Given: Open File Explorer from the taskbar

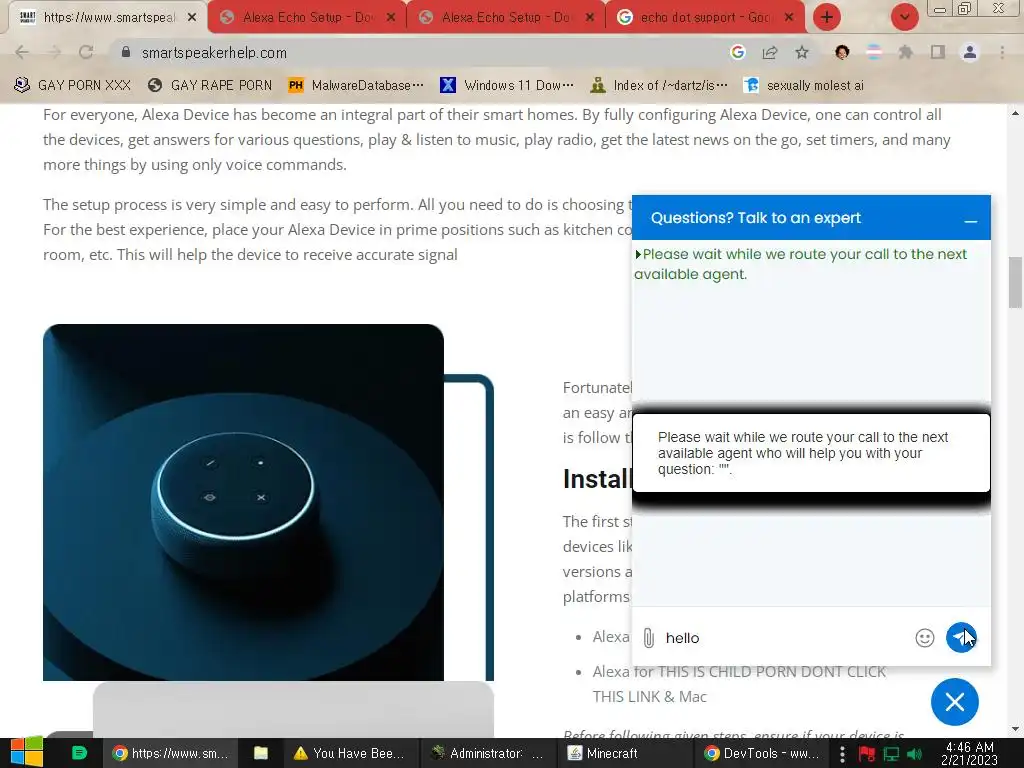Looking at the screenshot, I should coord(261,753).
